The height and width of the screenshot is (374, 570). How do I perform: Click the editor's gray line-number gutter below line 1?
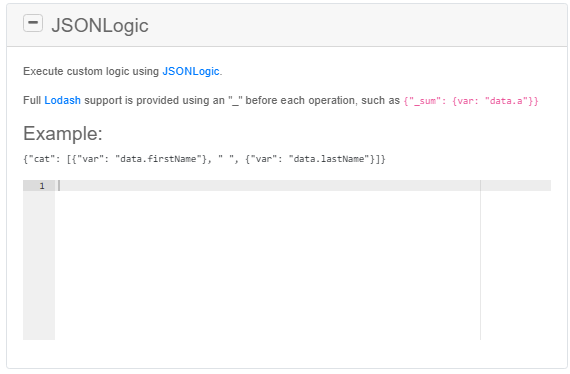click(39, 265)
